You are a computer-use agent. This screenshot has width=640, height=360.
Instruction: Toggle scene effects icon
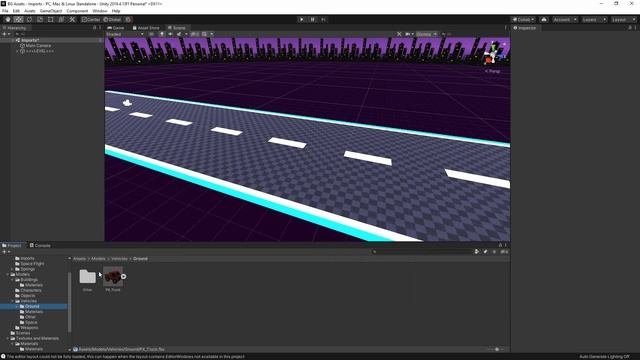click(179, 34)
